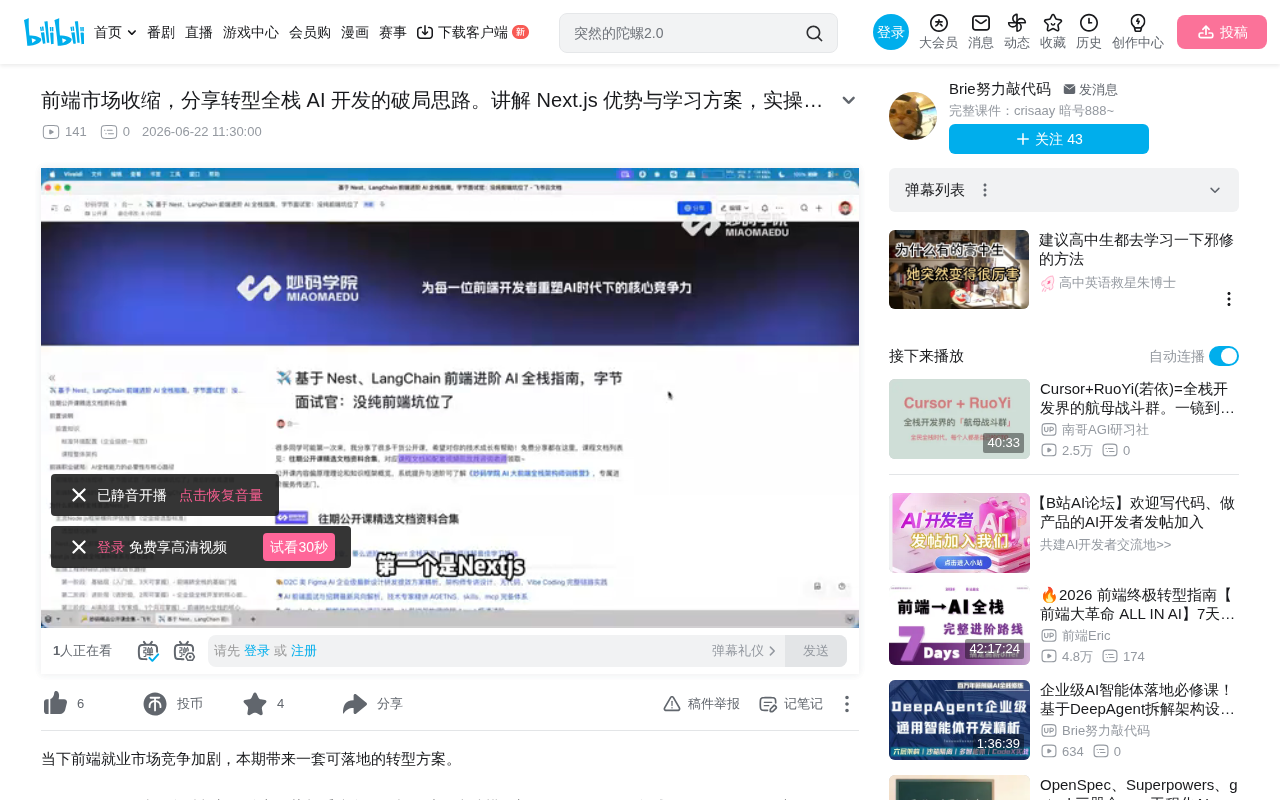Dismiss the 已静音开播 notice
1280x800 pixels.
point(79,495)
